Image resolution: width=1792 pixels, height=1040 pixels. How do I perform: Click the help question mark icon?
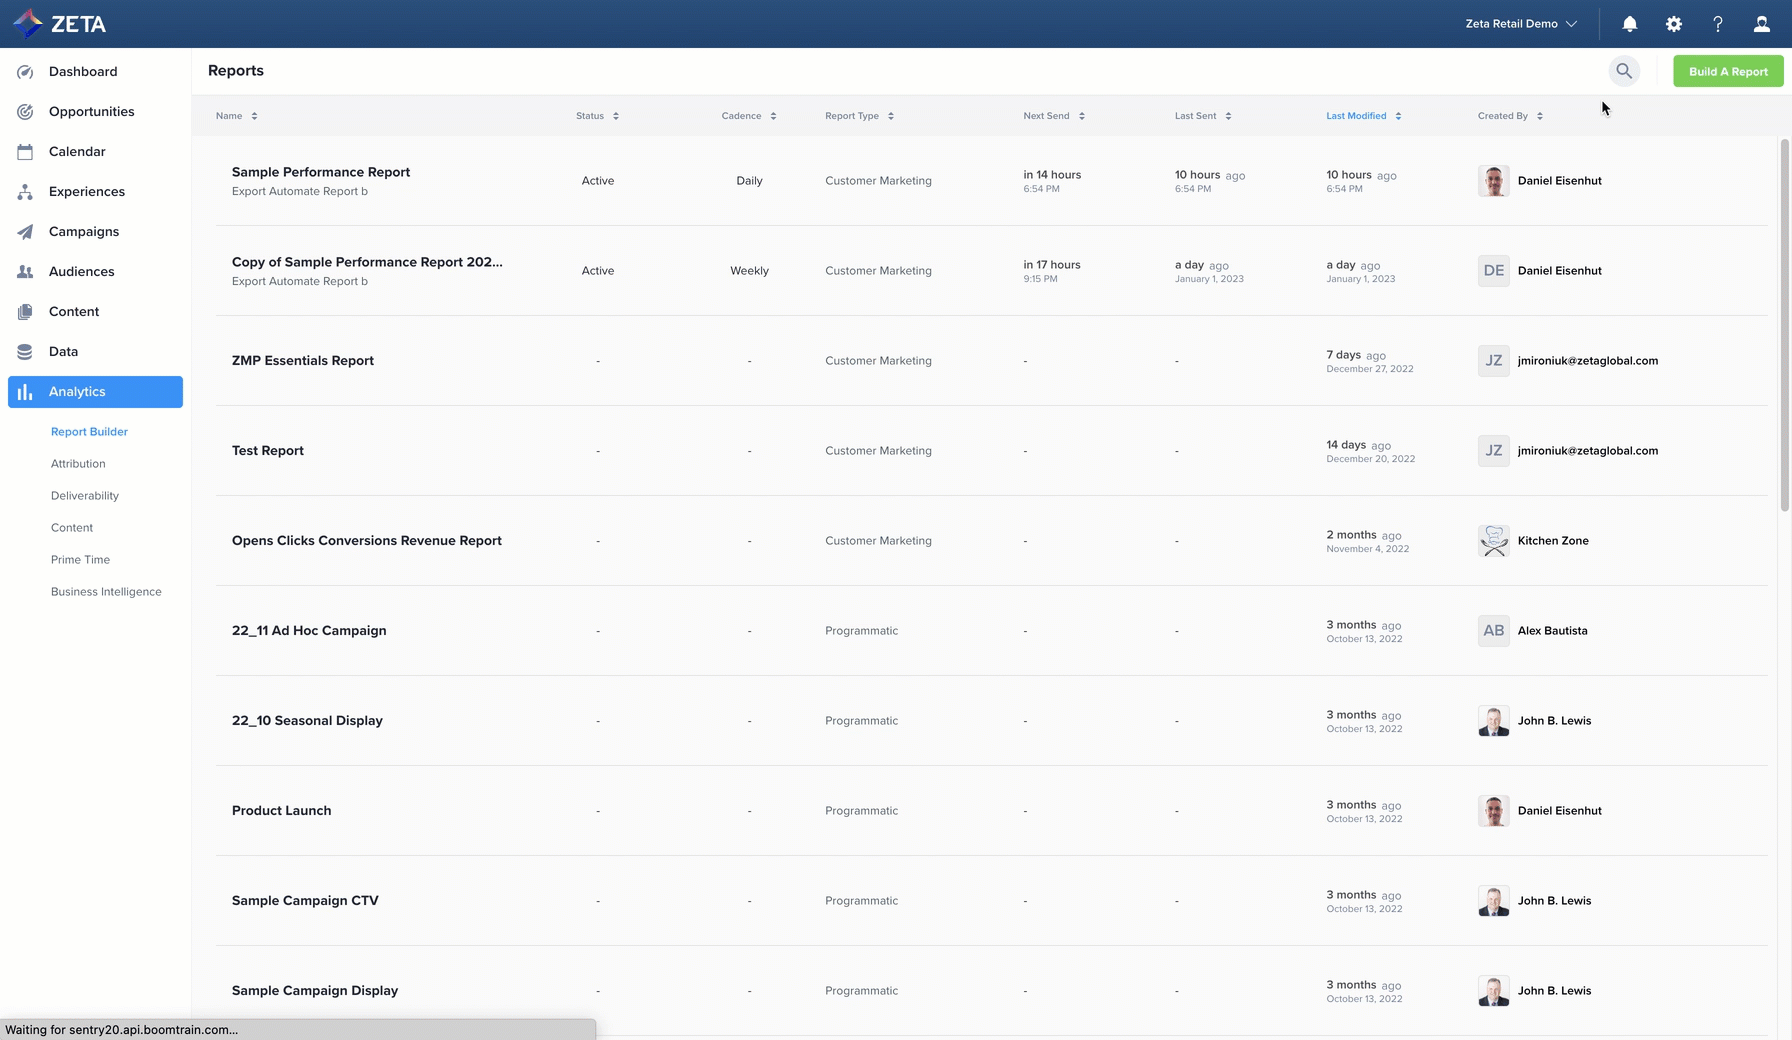pos(1717,24)
